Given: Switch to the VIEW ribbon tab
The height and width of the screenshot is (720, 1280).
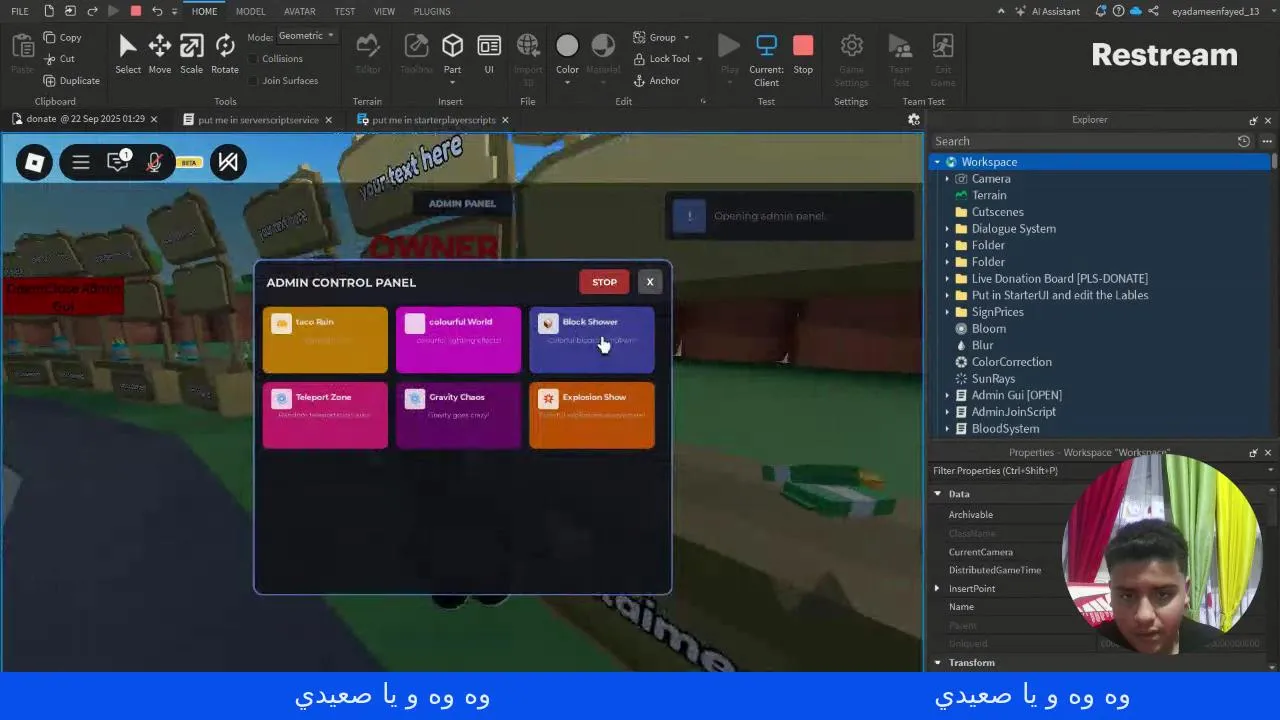Looking at the screenshot, I should [x=384, y=11].
